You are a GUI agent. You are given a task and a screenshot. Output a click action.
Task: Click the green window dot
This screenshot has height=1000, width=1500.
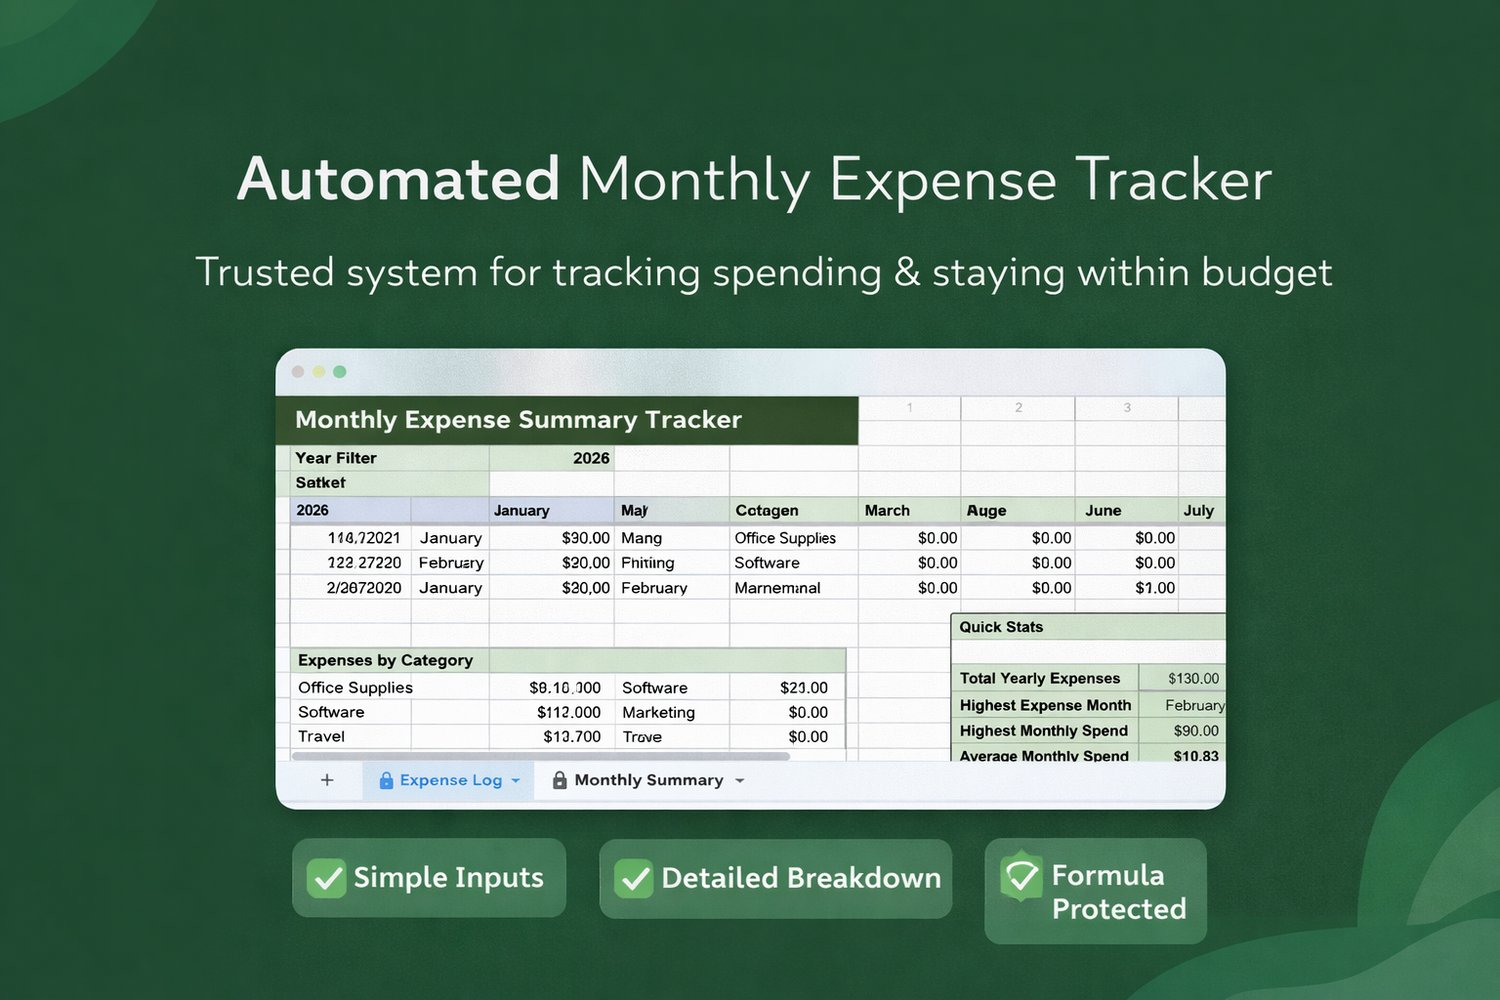340,372
